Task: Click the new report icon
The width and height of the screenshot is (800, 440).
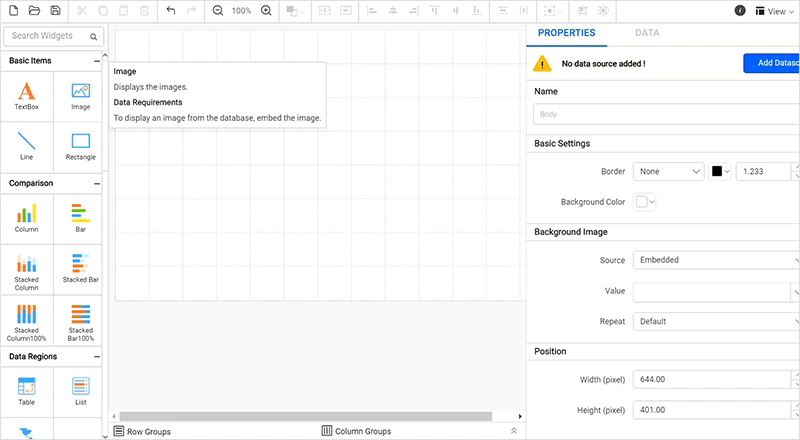Action: pyautogui.click(x=13, y=10)
